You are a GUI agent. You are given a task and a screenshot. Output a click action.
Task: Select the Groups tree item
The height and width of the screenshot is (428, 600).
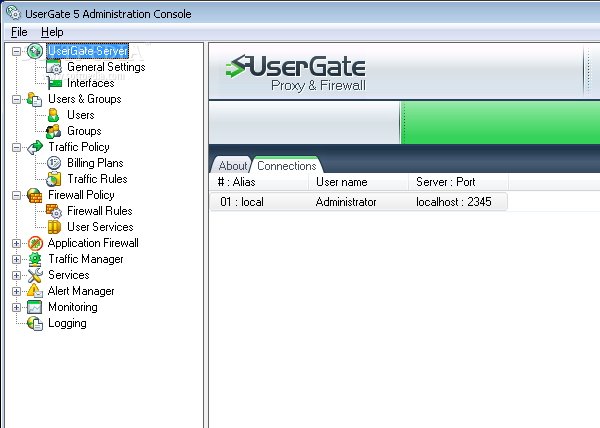(84, 131)
